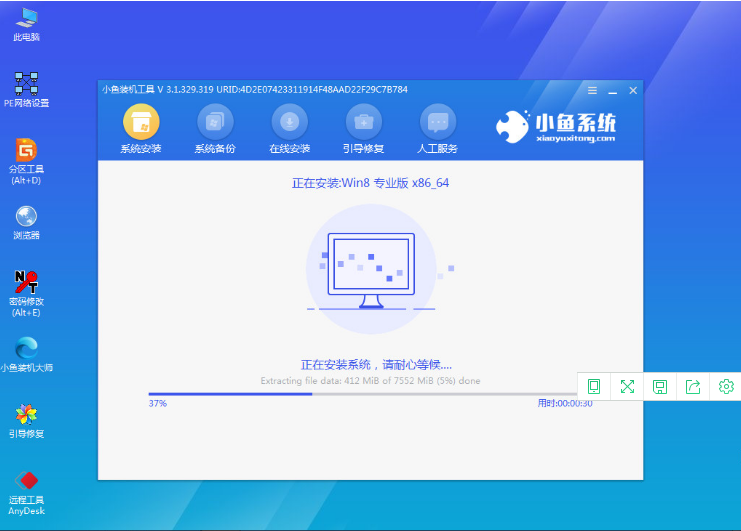Switch to the 系统备份 tab

point(215,129)
